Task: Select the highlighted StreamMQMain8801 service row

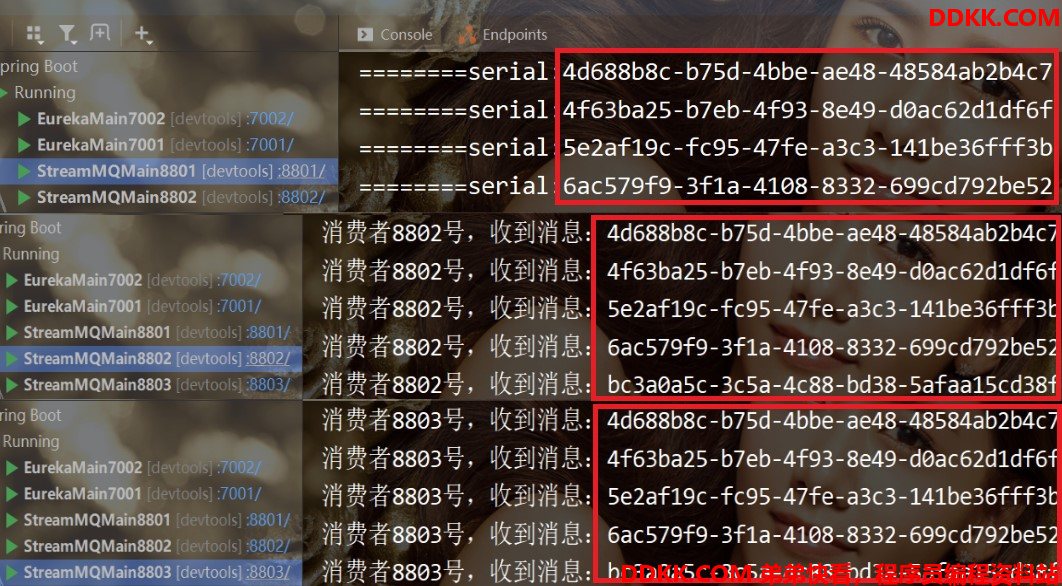Action: tap(169, 171)
